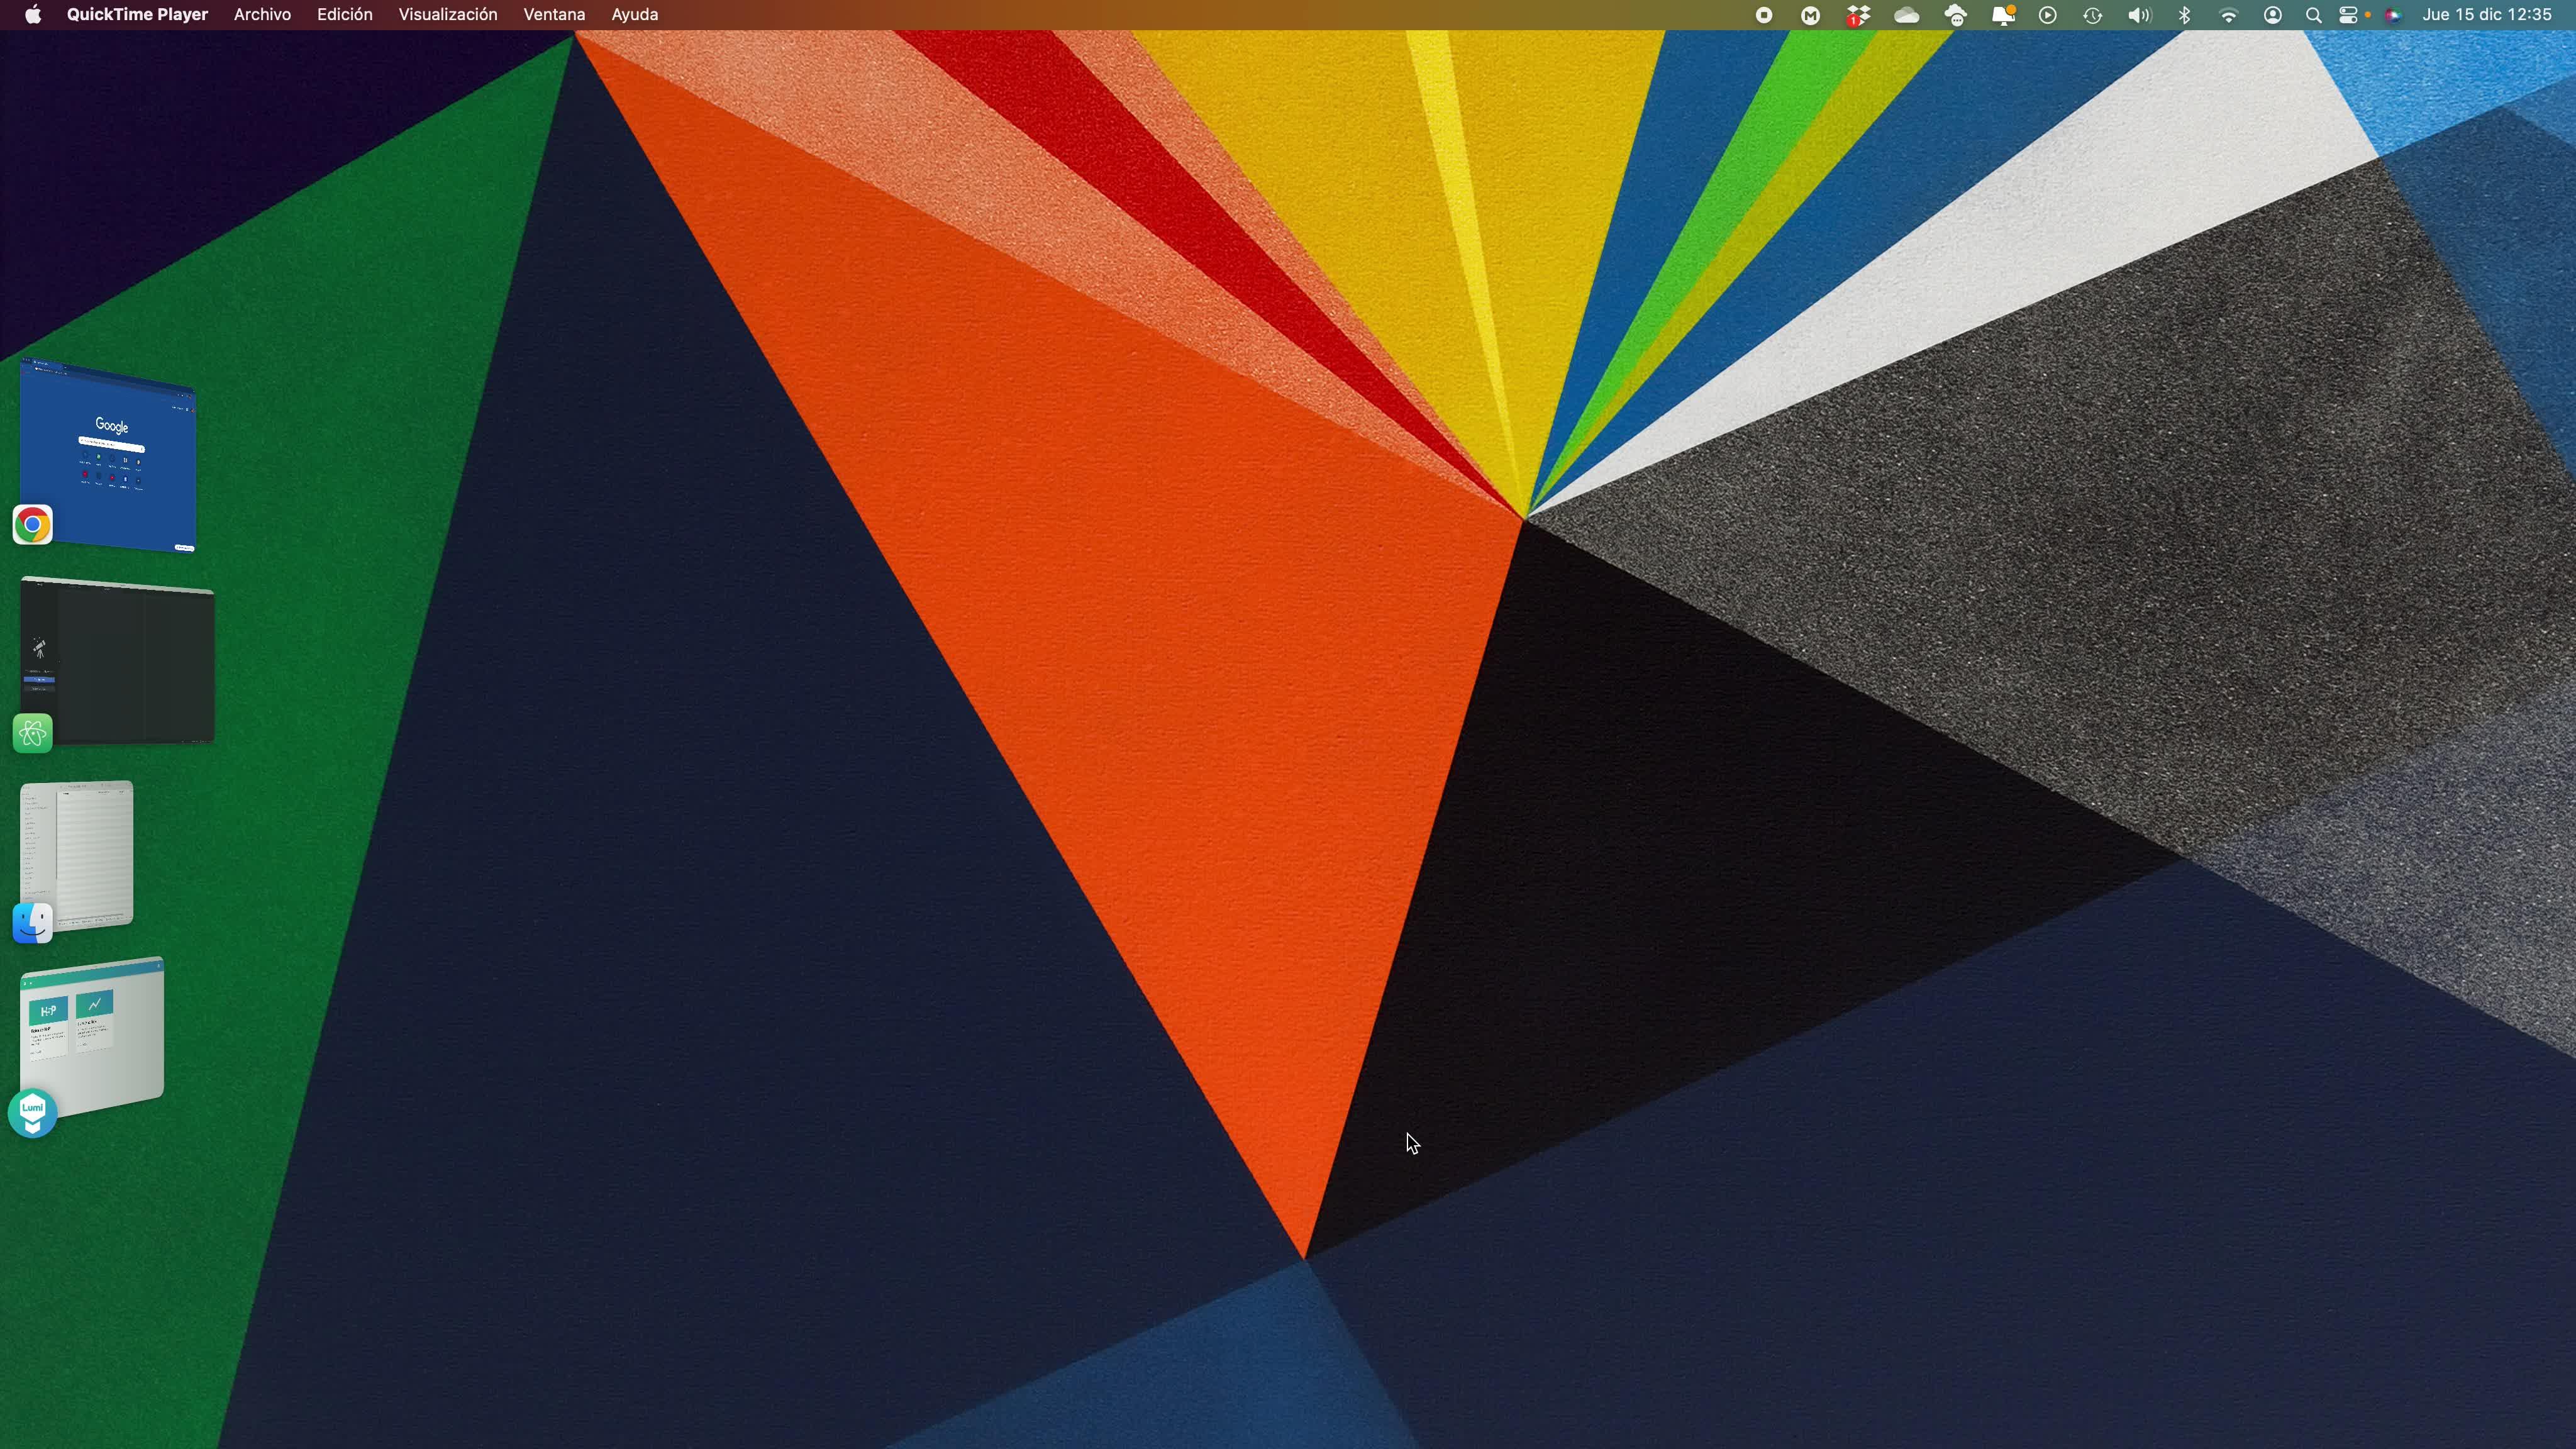Click the Finder icon in Stage Manager

[x=33, y=922]
